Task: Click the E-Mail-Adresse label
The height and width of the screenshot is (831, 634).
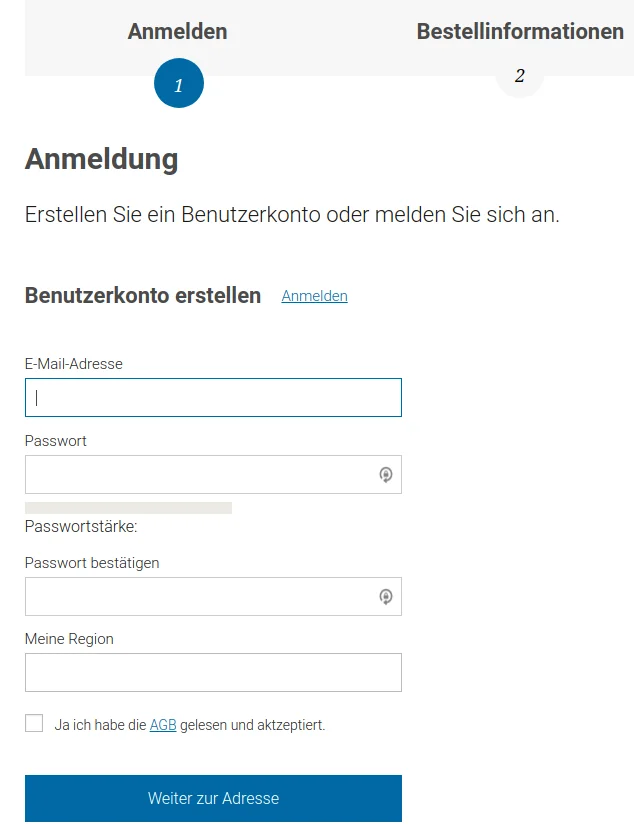Action: click(74, 364)
